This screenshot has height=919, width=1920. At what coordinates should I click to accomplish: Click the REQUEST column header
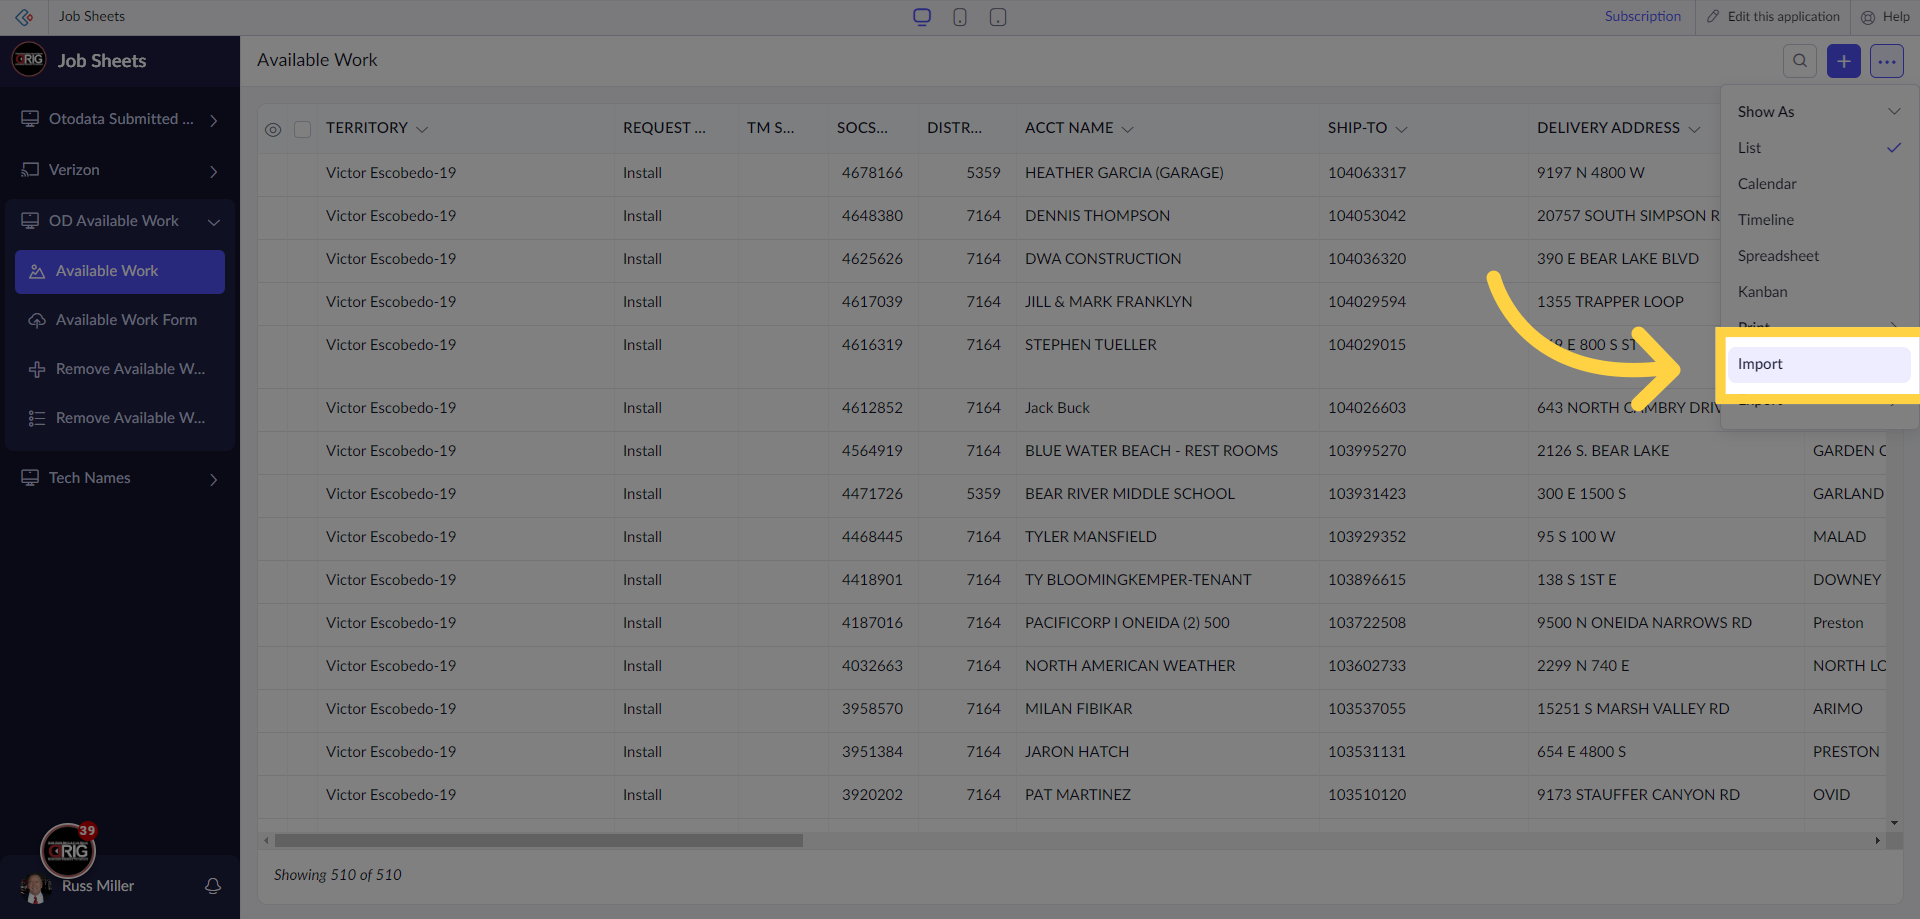click(x=664, y=128)
